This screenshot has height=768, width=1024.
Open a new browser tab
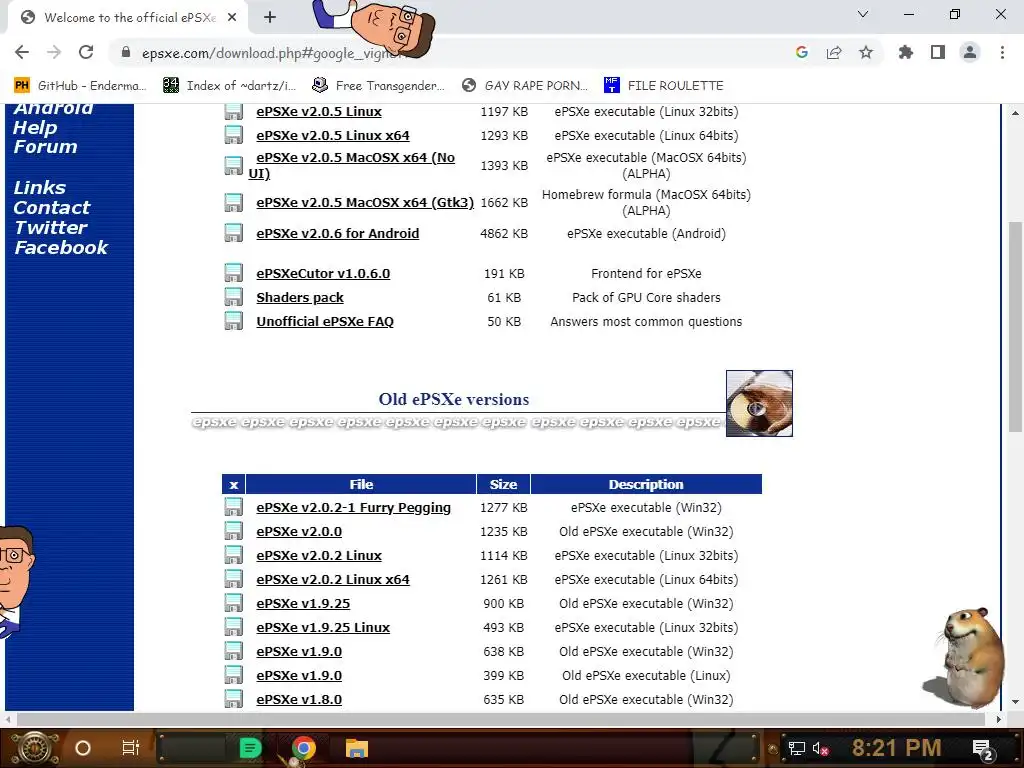270,18
